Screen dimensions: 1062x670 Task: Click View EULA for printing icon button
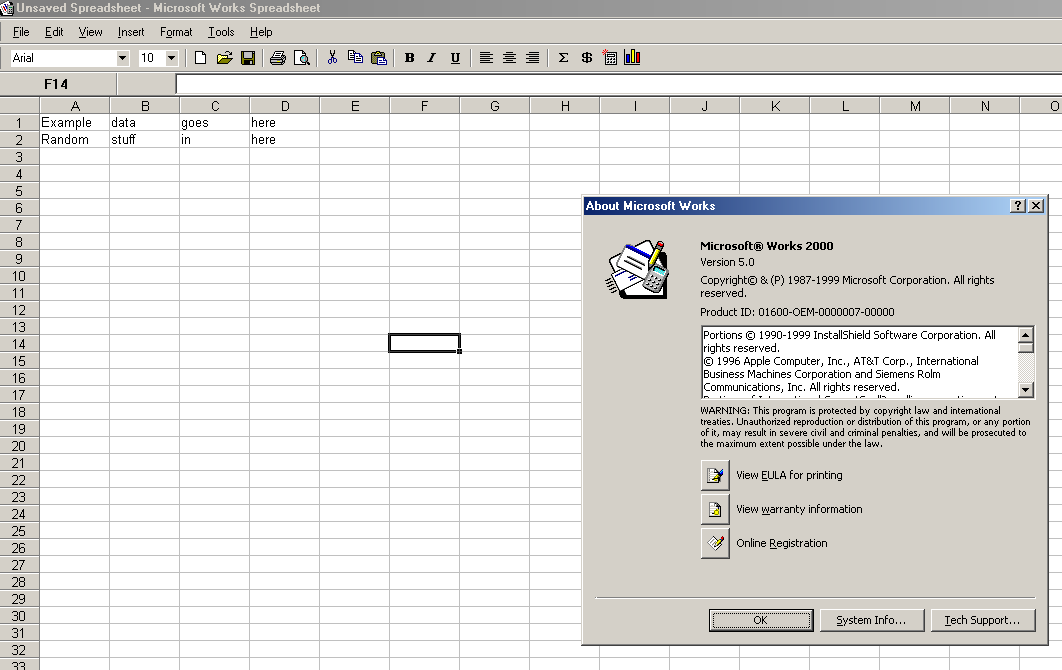(x=715, y=476)
